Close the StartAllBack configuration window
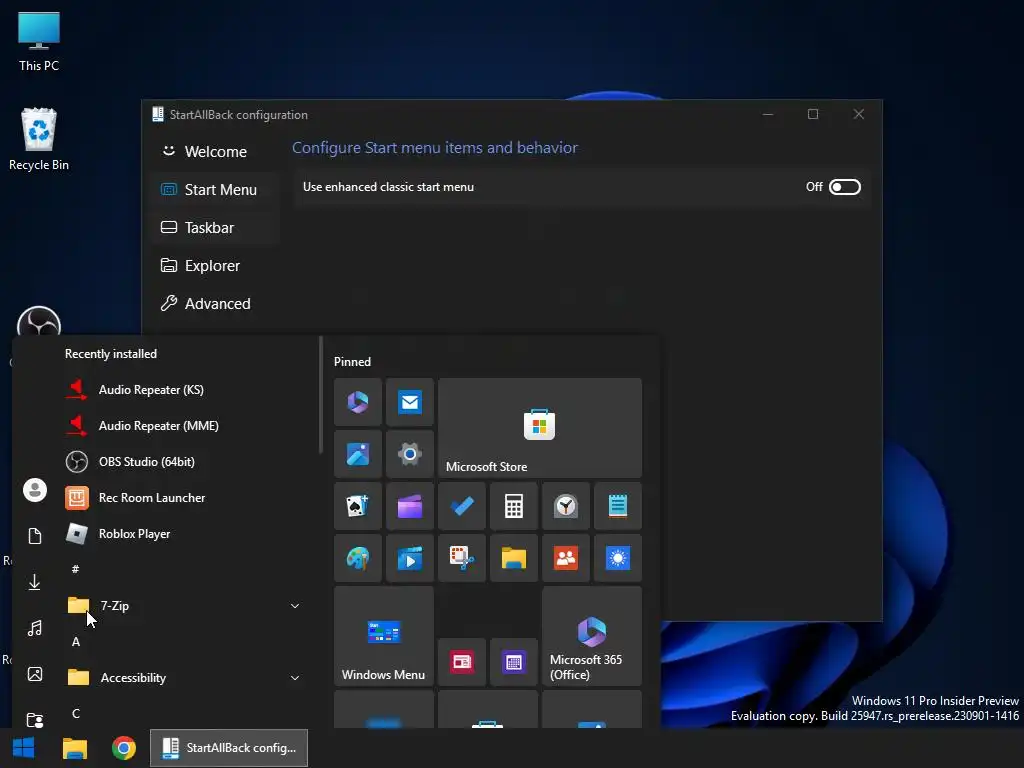 tap(859, 114)
